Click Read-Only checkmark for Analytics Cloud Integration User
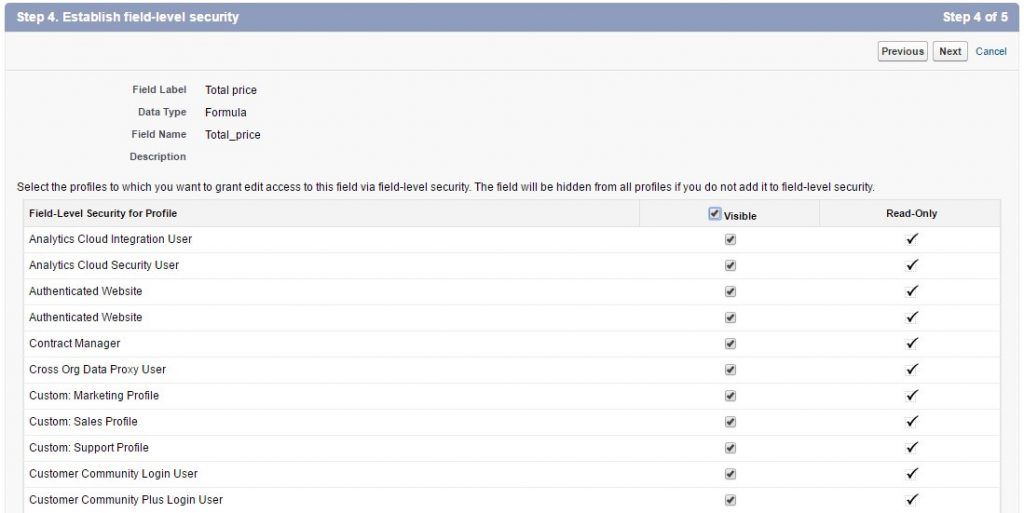This screenshot has height=513, width=1024. coord(911,239)
